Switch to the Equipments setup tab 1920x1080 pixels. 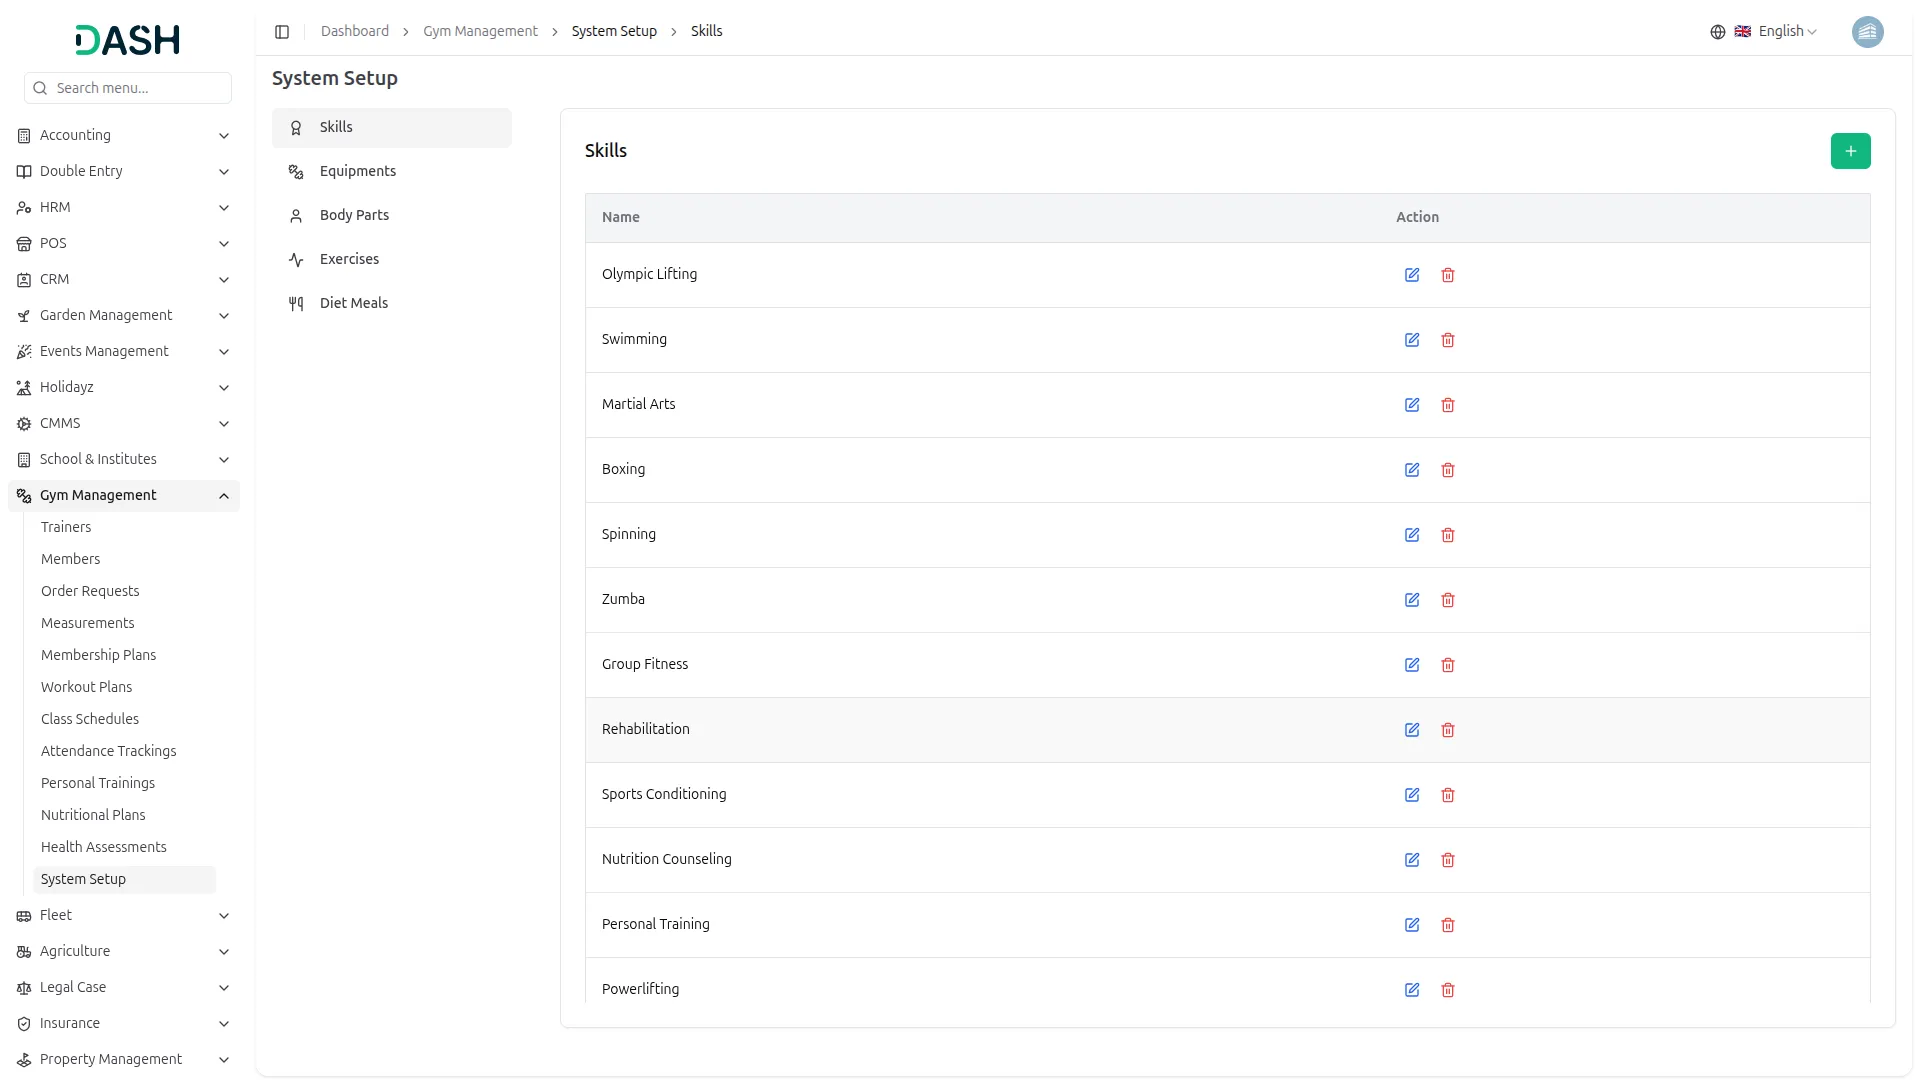(x=358, y=171)
